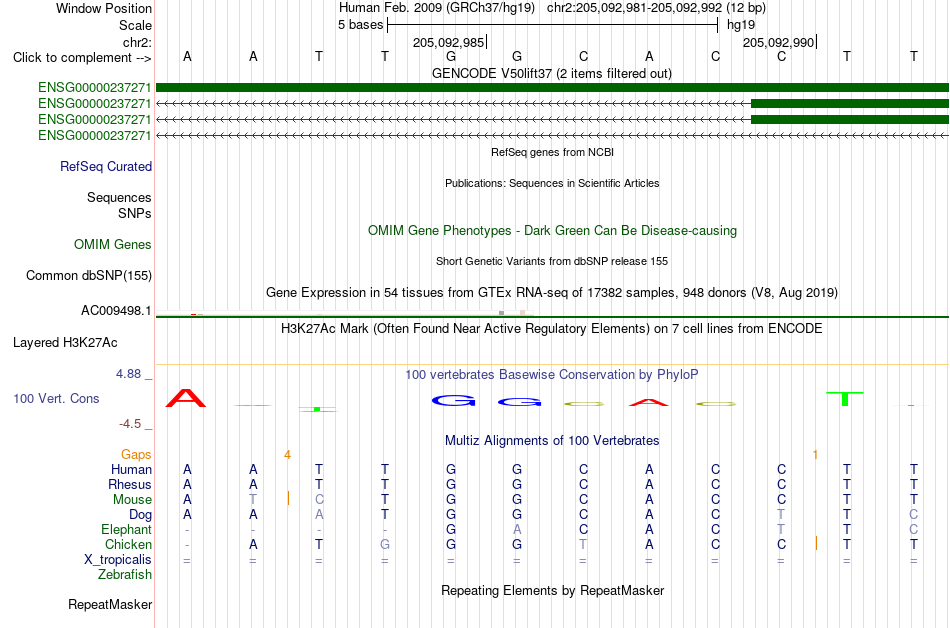Click the orange gap count '4'

(287, 455)
